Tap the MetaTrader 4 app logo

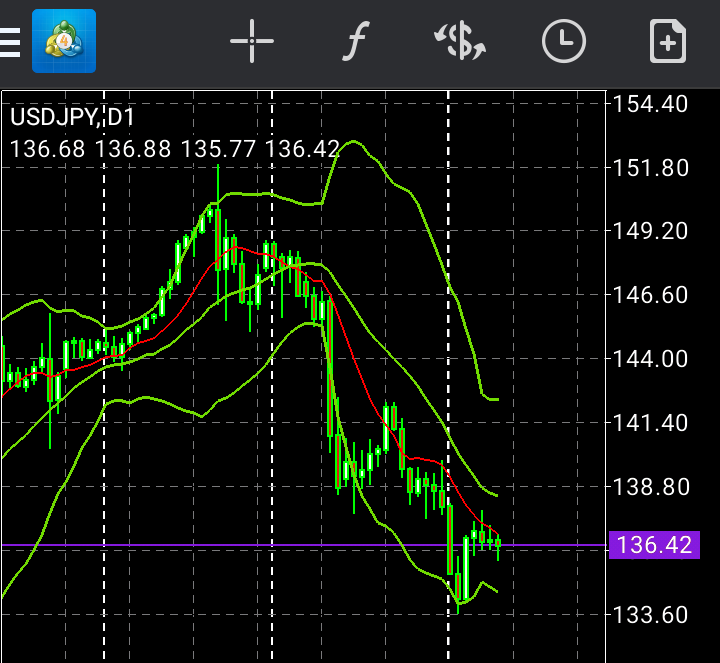pyautogui.click(x=64, y=41)
